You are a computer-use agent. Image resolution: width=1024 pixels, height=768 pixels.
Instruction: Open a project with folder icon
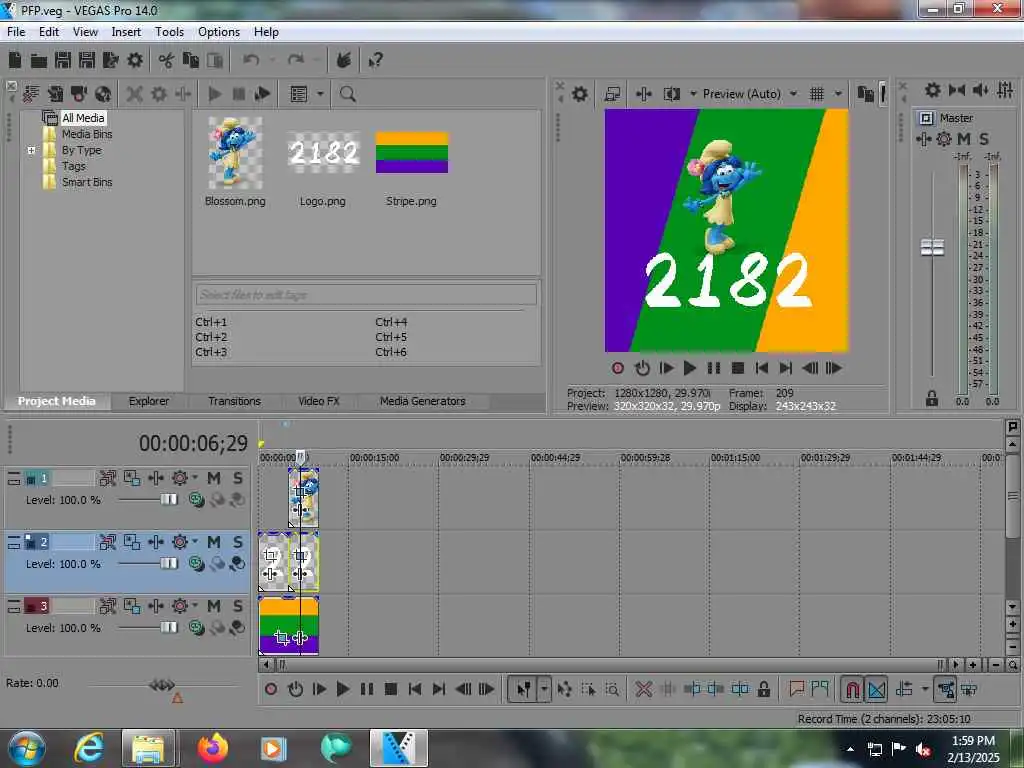click(x=39, y=61)
